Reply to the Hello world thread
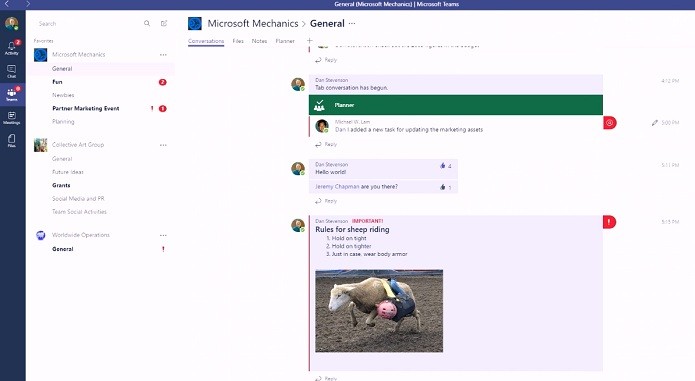 pos(326,201)
